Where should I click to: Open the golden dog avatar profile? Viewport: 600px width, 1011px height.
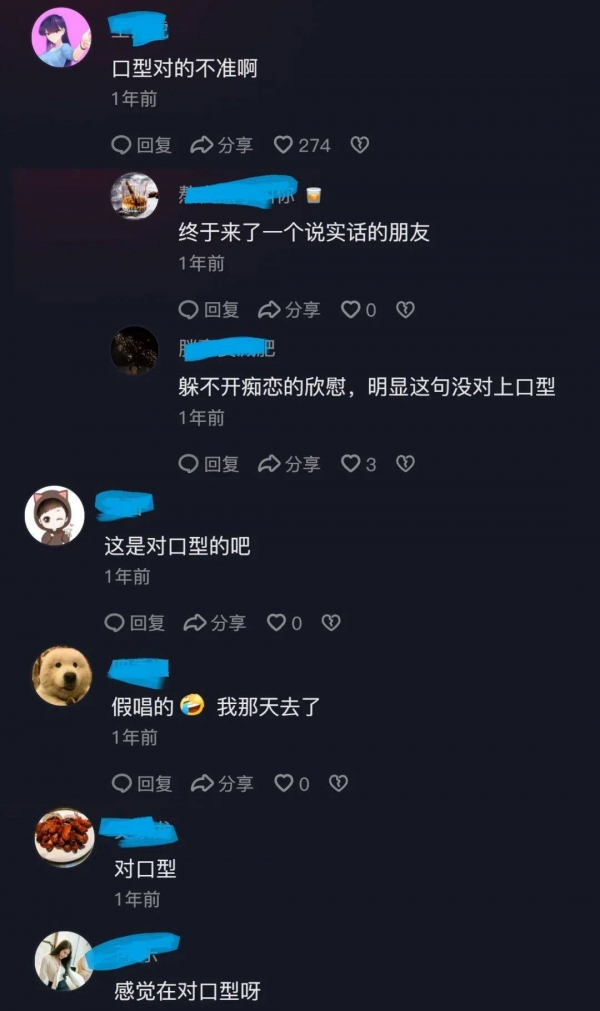point(62,676)
